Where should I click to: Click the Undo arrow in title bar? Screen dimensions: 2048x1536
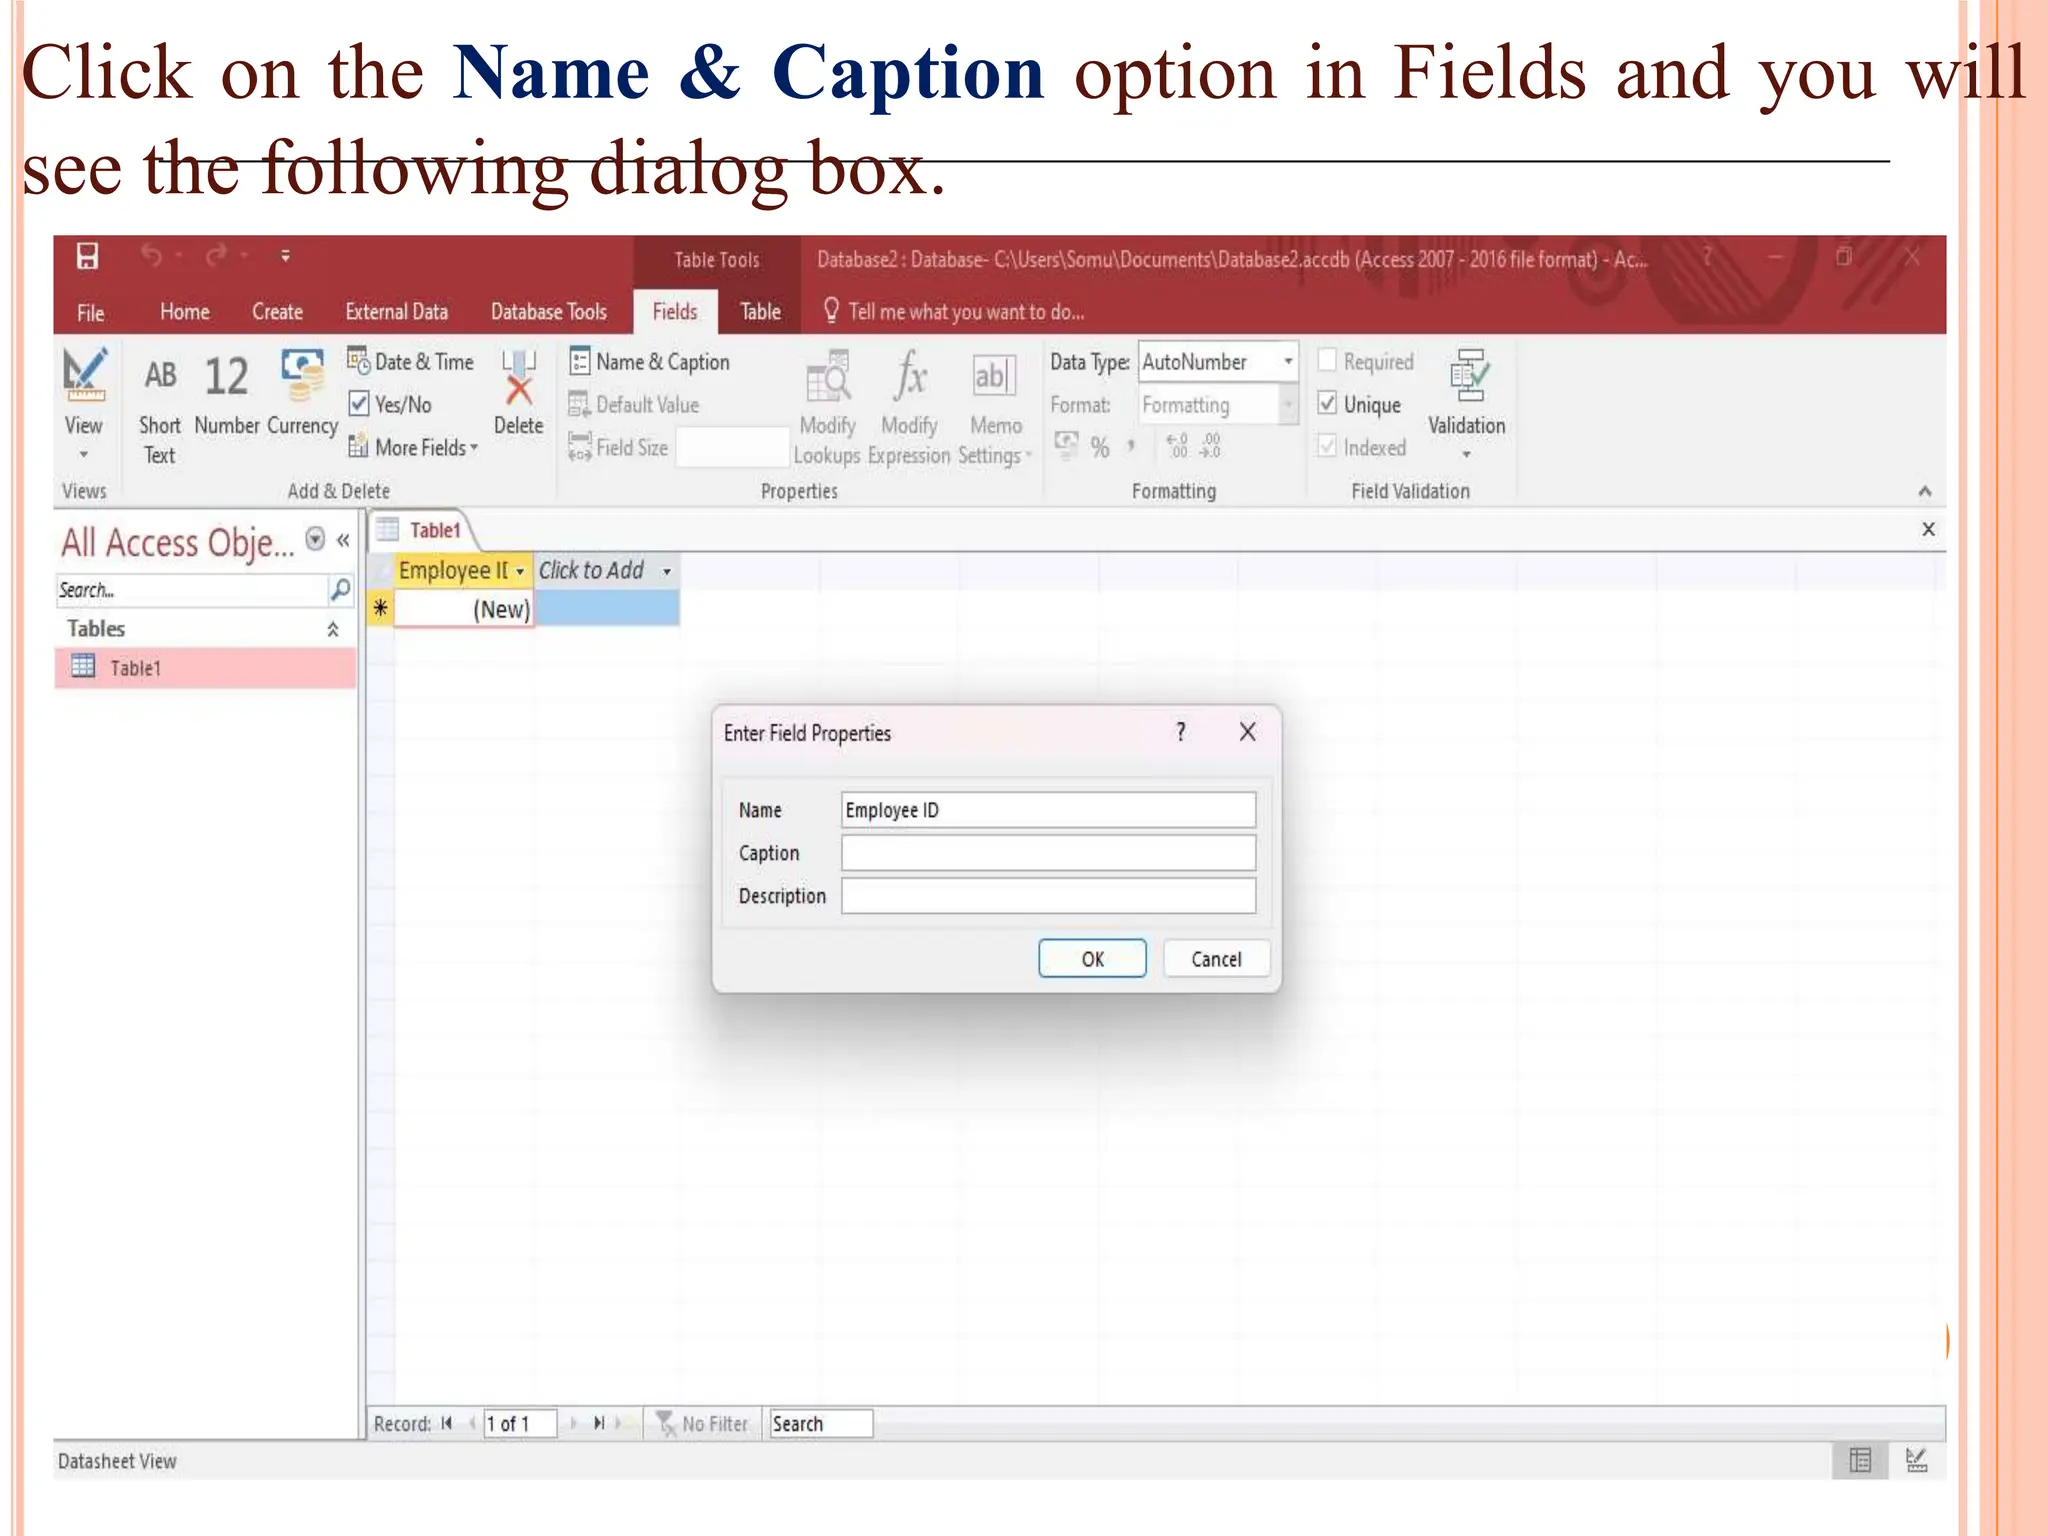(x=151, y=256)
